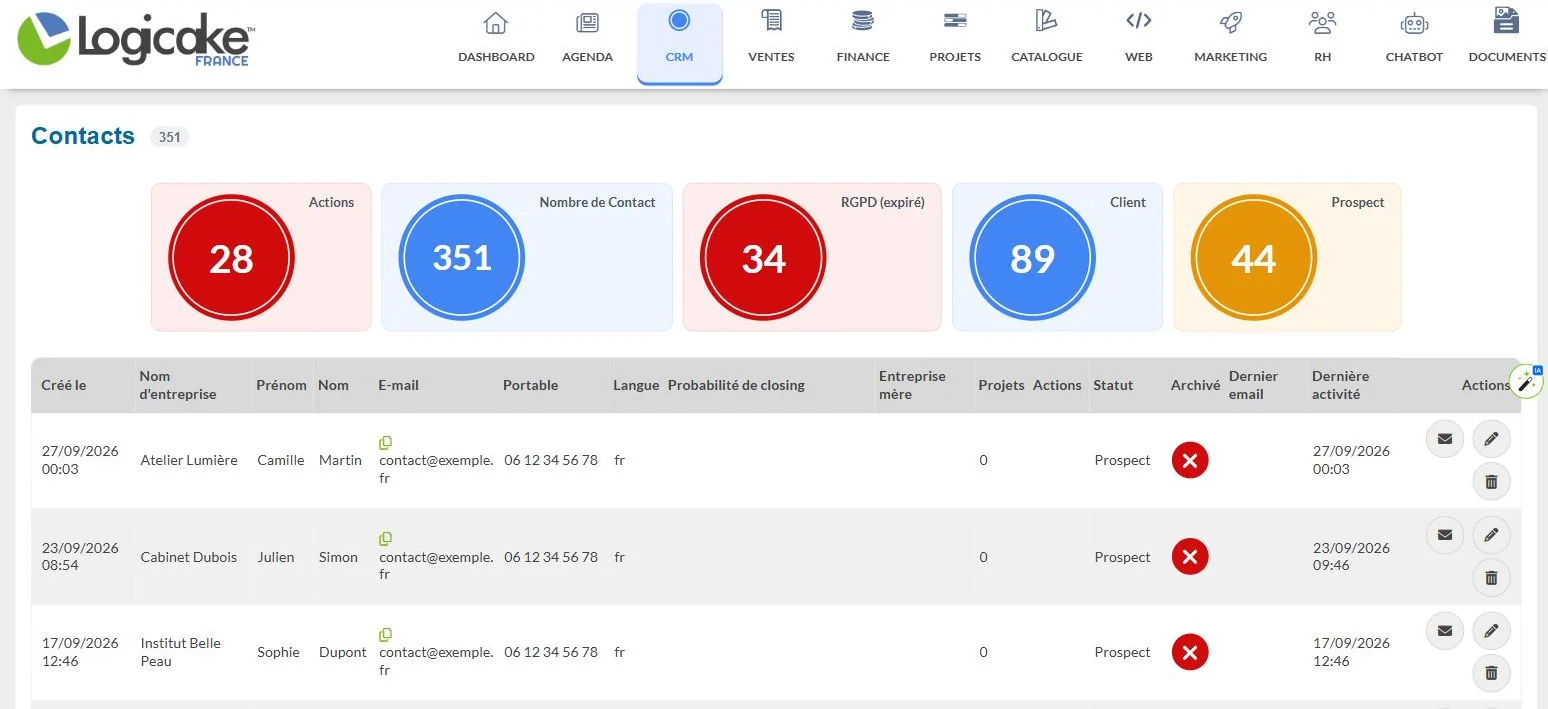Click the Cabinet Dubois company name
The image size is (1548, 709).
point(189,557)
